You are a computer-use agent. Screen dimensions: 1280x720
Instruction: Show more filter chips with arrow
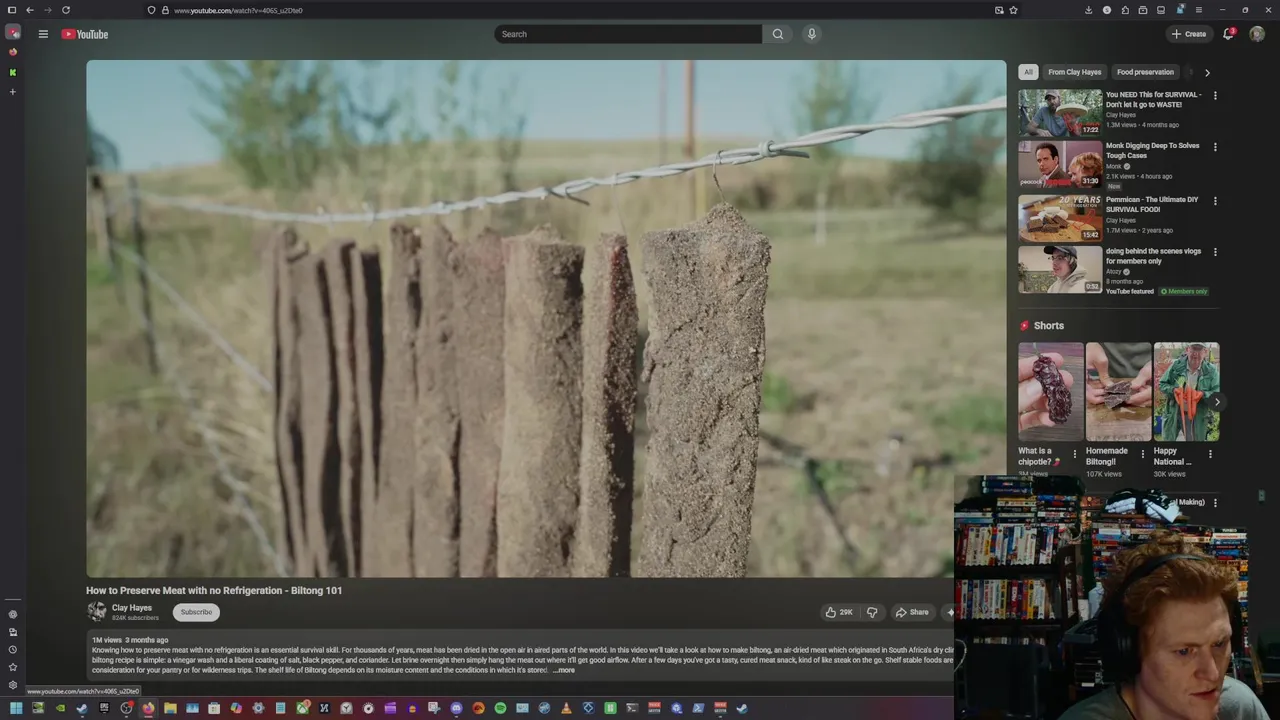[x=1207, y=72]
